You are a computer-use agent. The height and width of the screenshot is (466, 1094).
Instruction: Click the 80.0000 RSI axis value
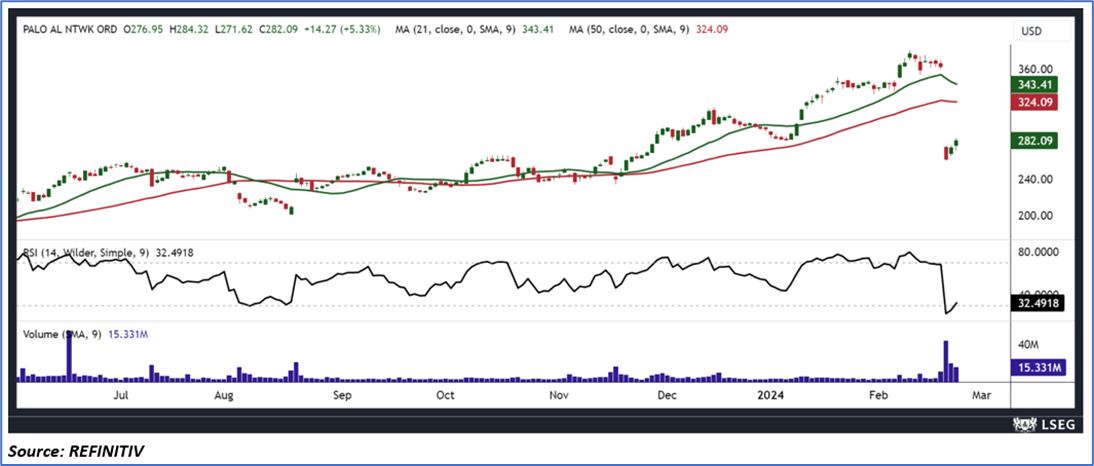click(x=1038, y=252)
